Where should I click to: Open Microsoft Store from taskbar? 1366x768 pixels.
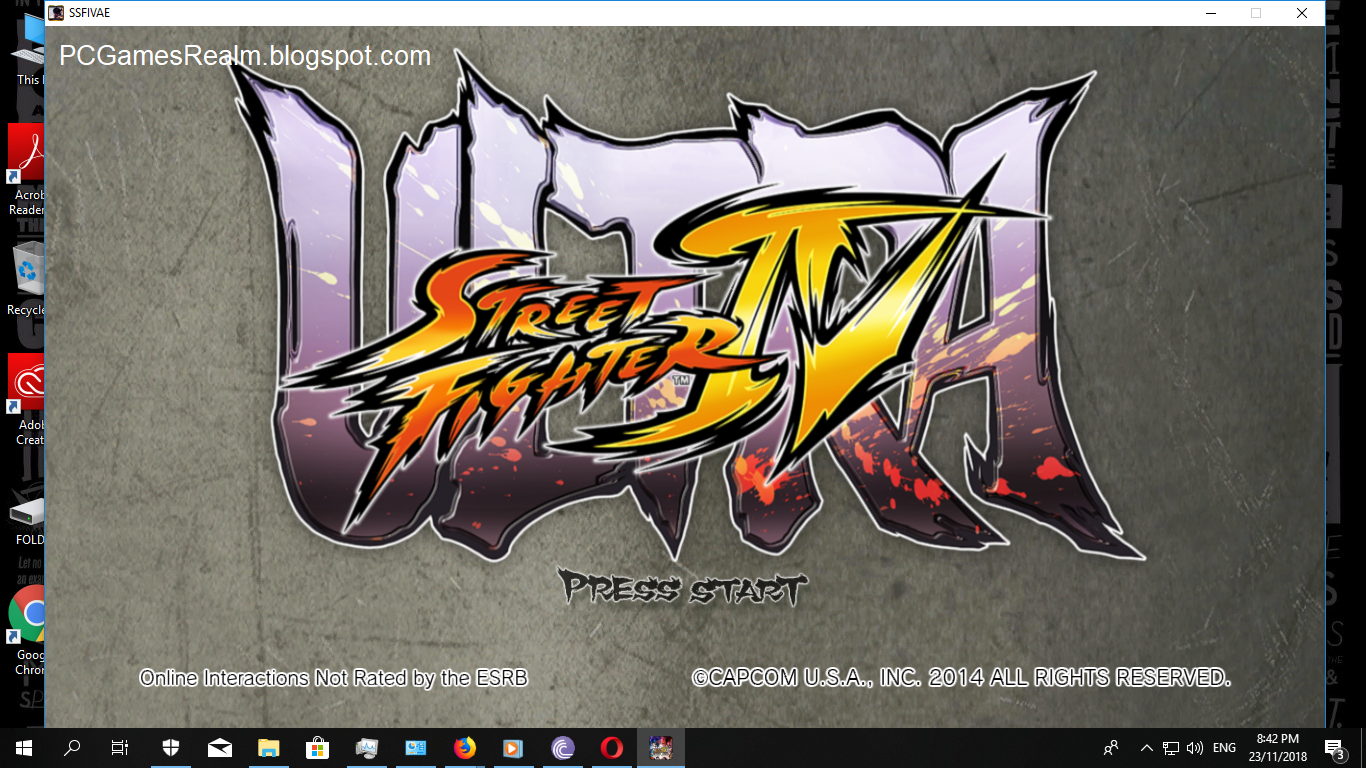pyautogui.click(x=318, y=747)
